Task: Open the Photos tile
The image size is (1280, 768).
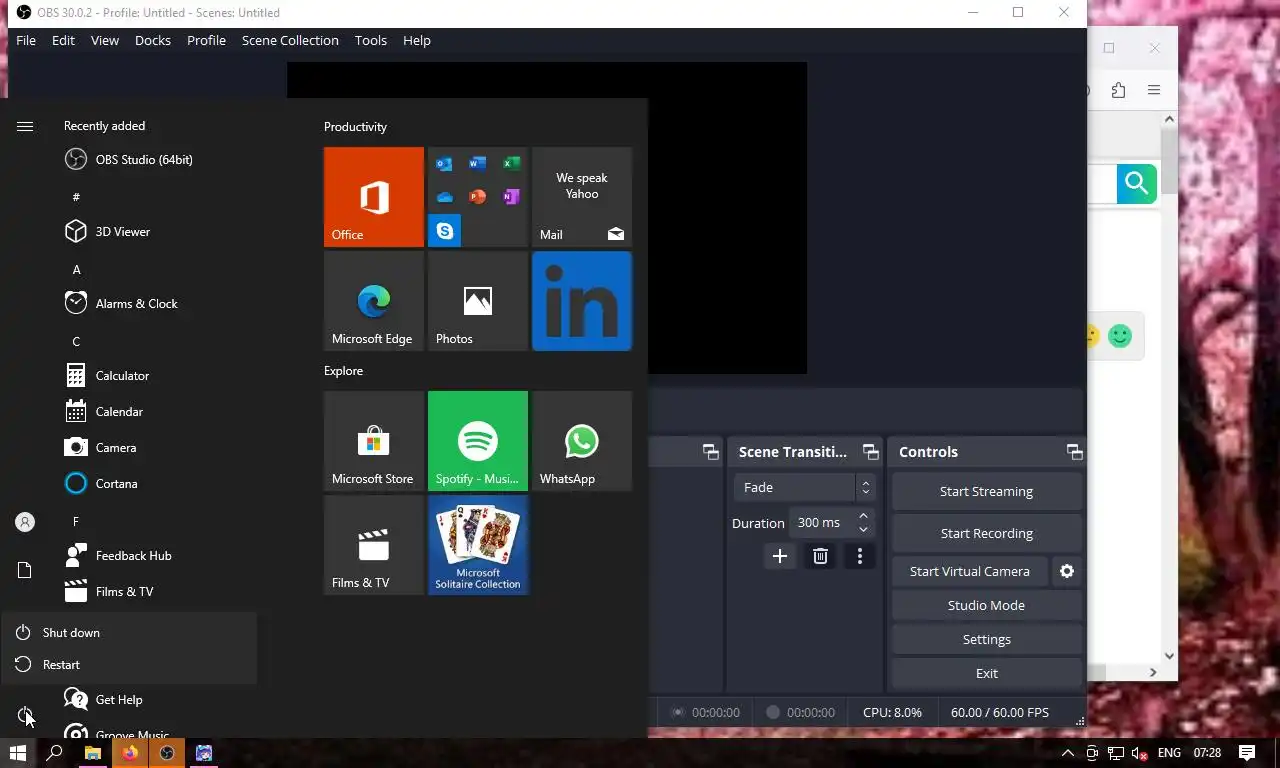Action: pos(478,301)
